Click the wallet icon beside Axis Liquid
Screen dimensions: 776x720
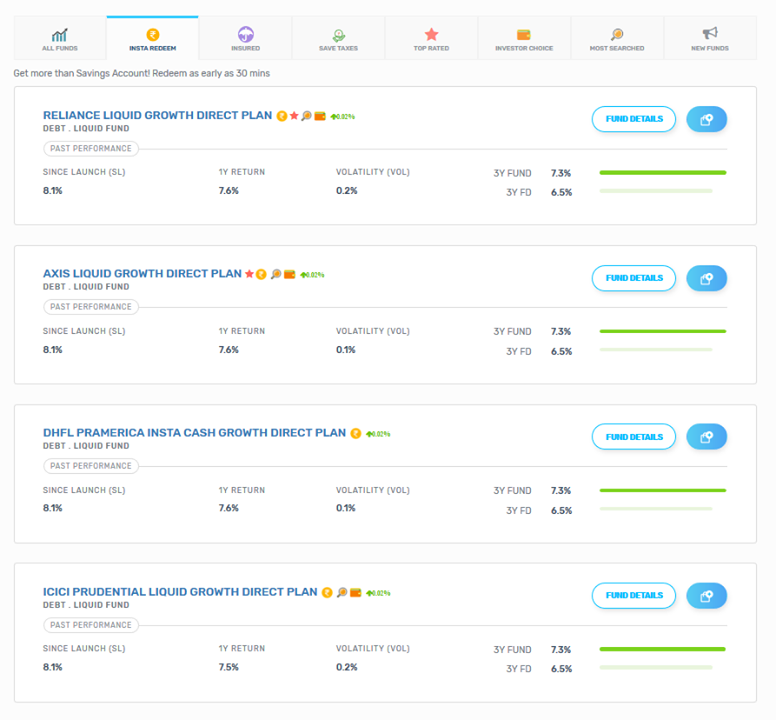click(x=290, y=275)
